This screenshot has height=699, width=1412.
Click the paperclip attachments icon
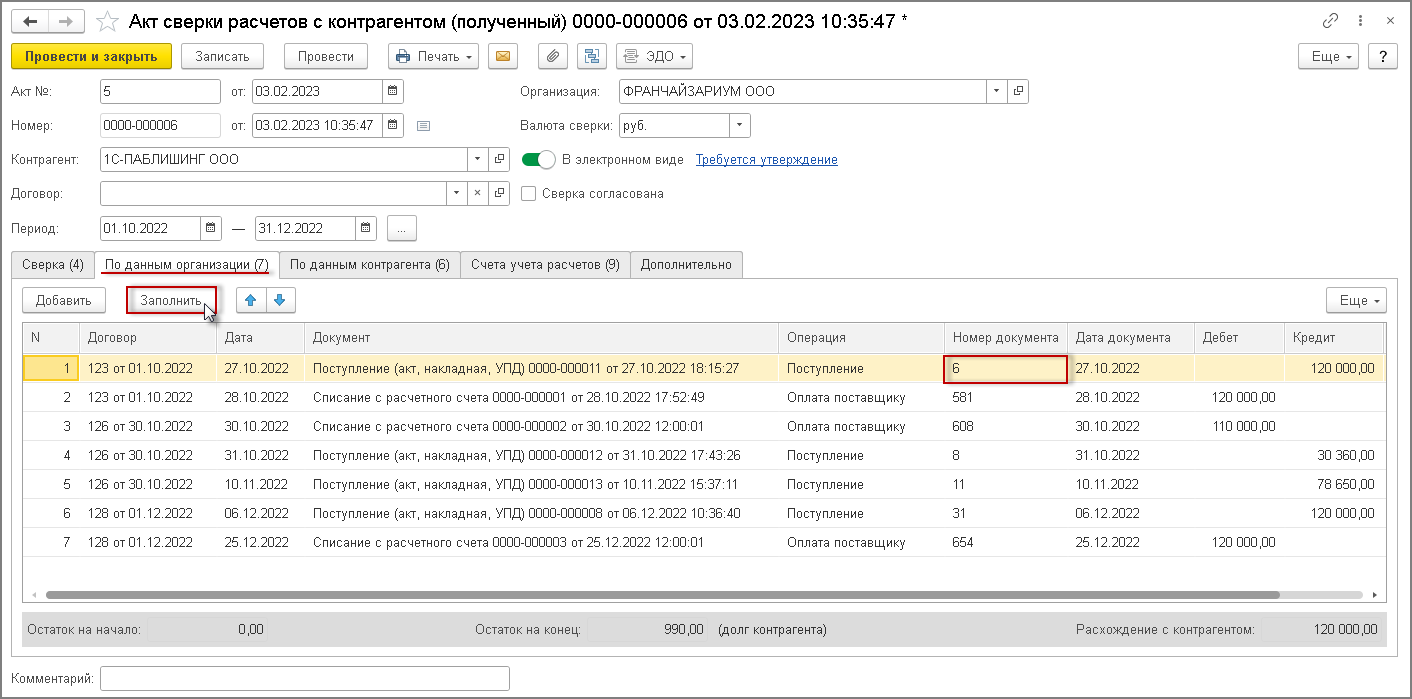tap(553, 57)
